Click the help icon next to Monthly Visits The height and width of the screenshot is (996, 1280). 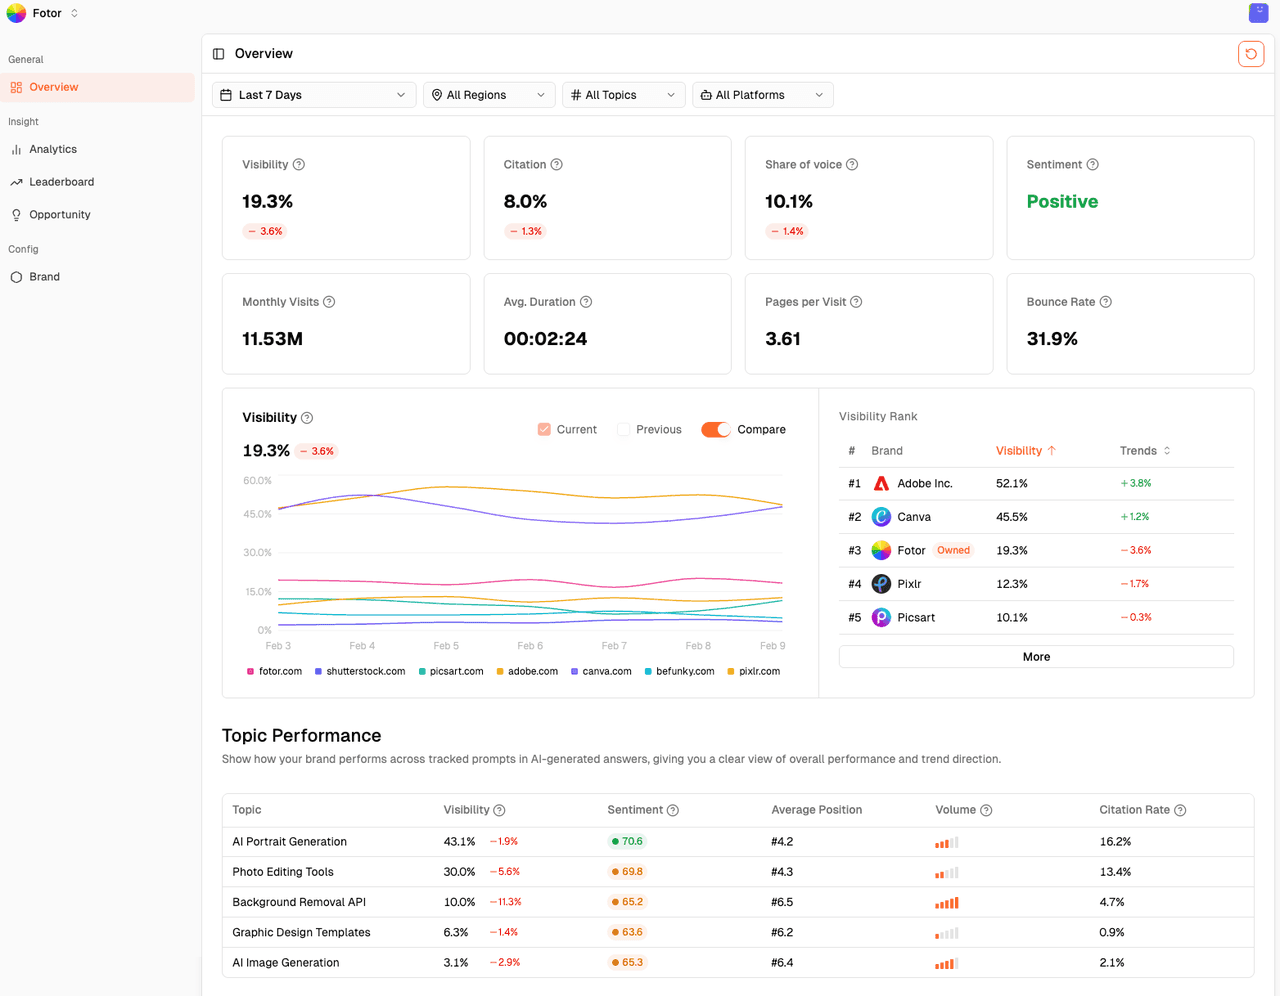(x=329, y=302)
